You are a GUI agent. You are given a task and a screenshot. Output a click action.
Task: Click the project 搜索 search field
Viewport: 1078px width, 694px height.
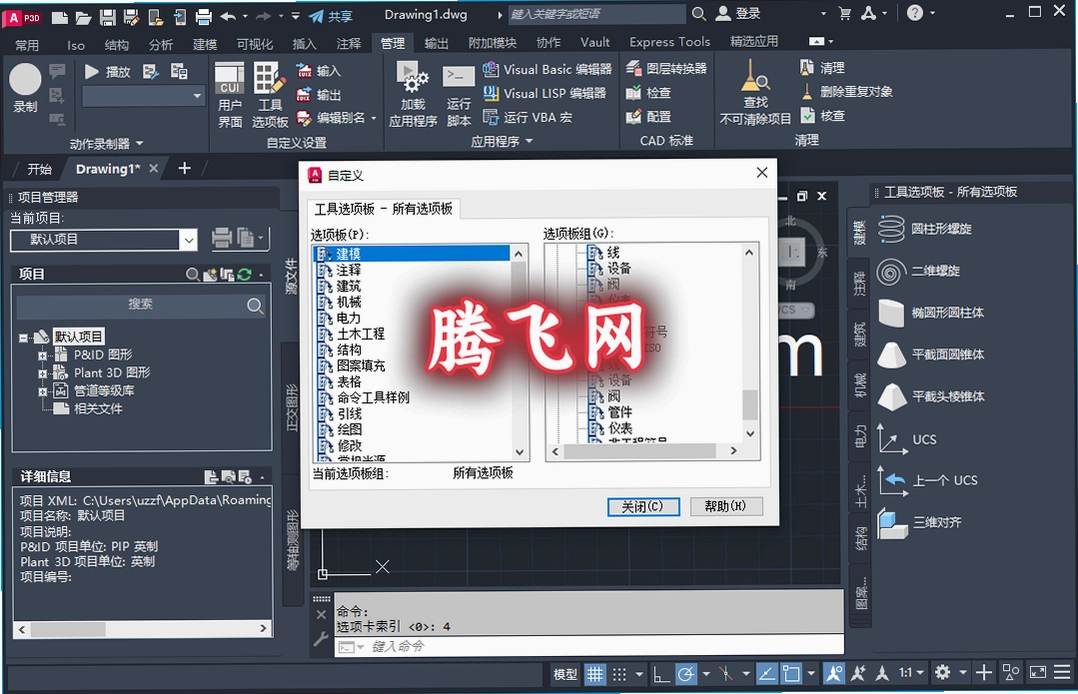140,305
